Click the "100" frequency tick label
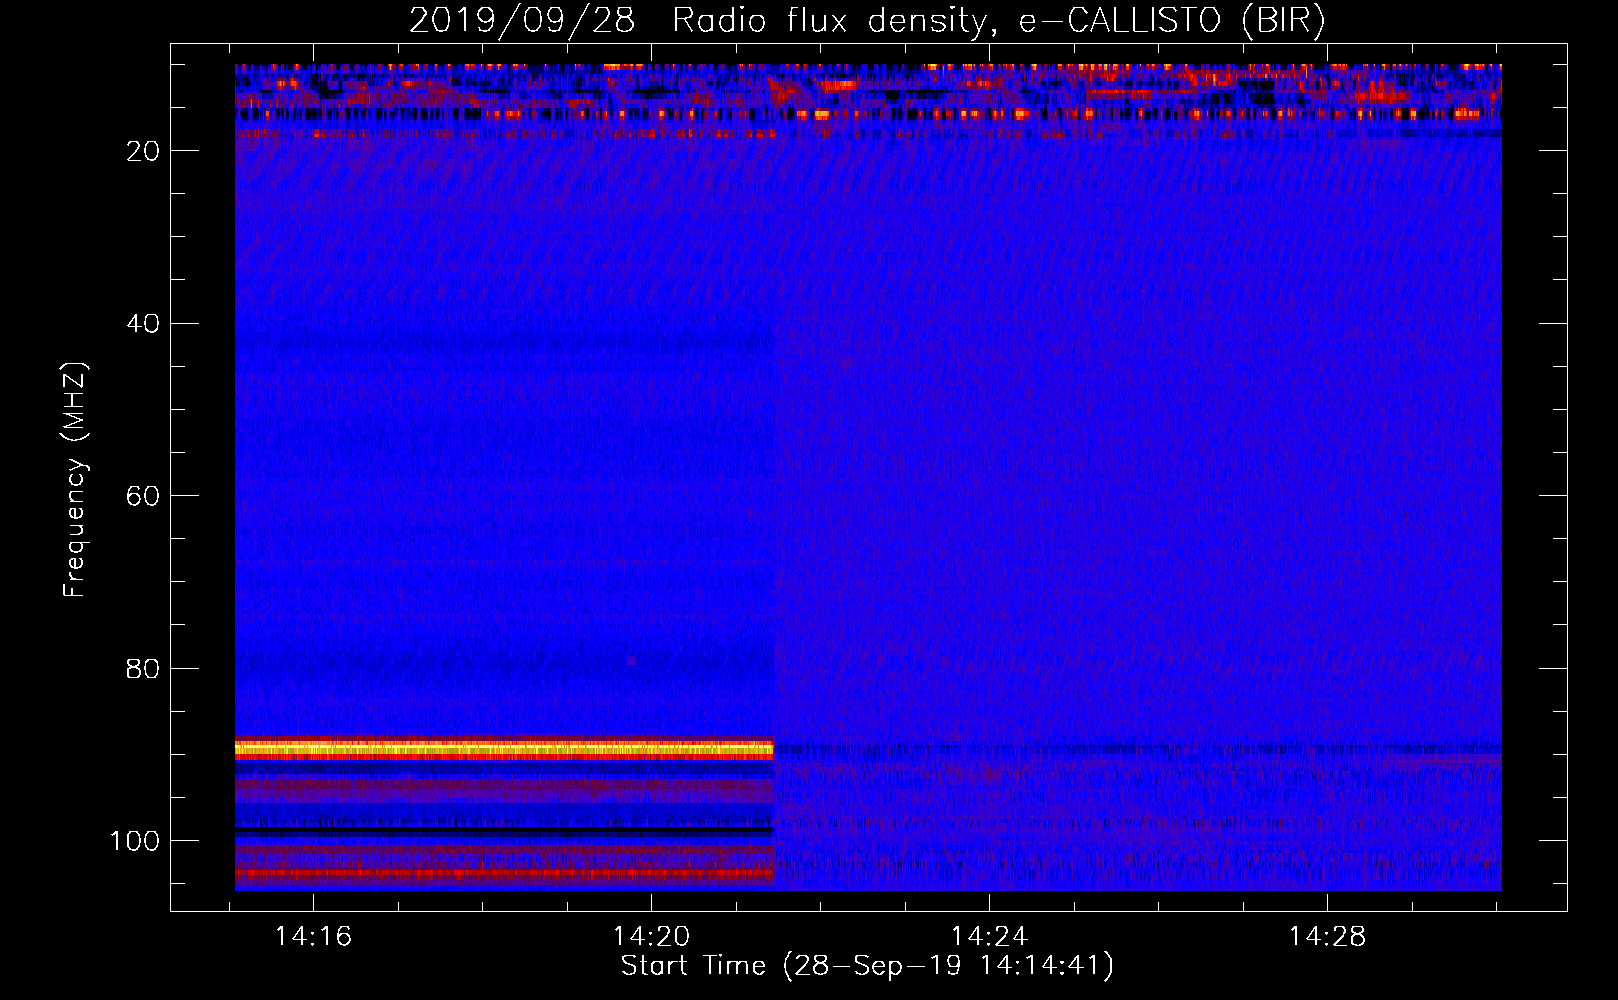This screenshot has height=1000, width=1618. point(135,841)
